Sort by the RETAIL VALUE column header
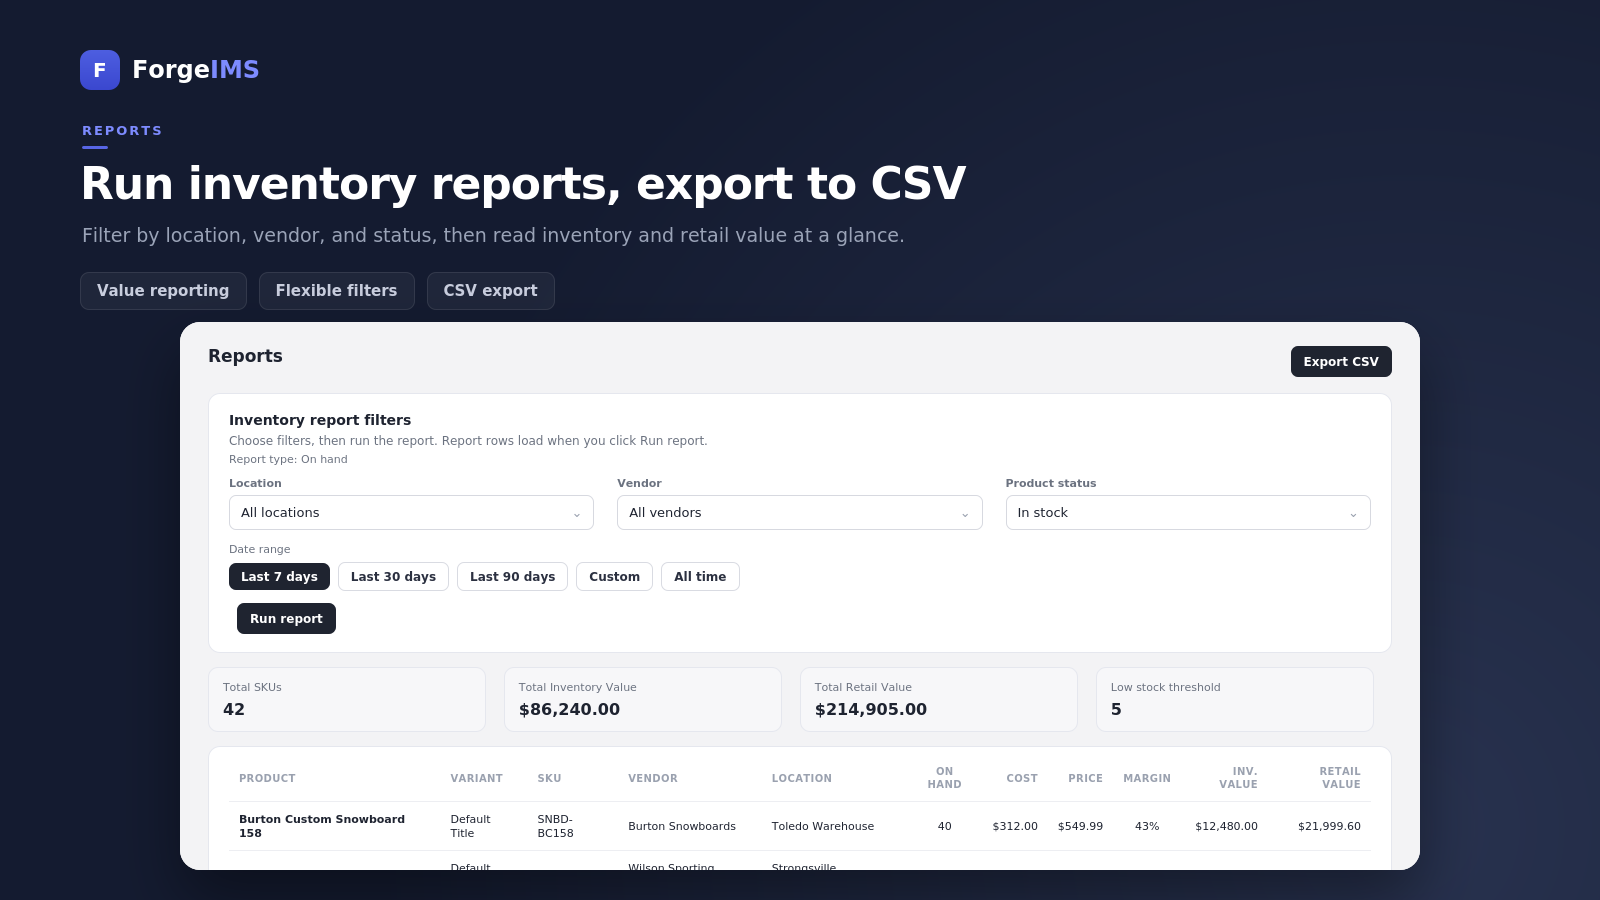1600x900 pixels. 1340,778
